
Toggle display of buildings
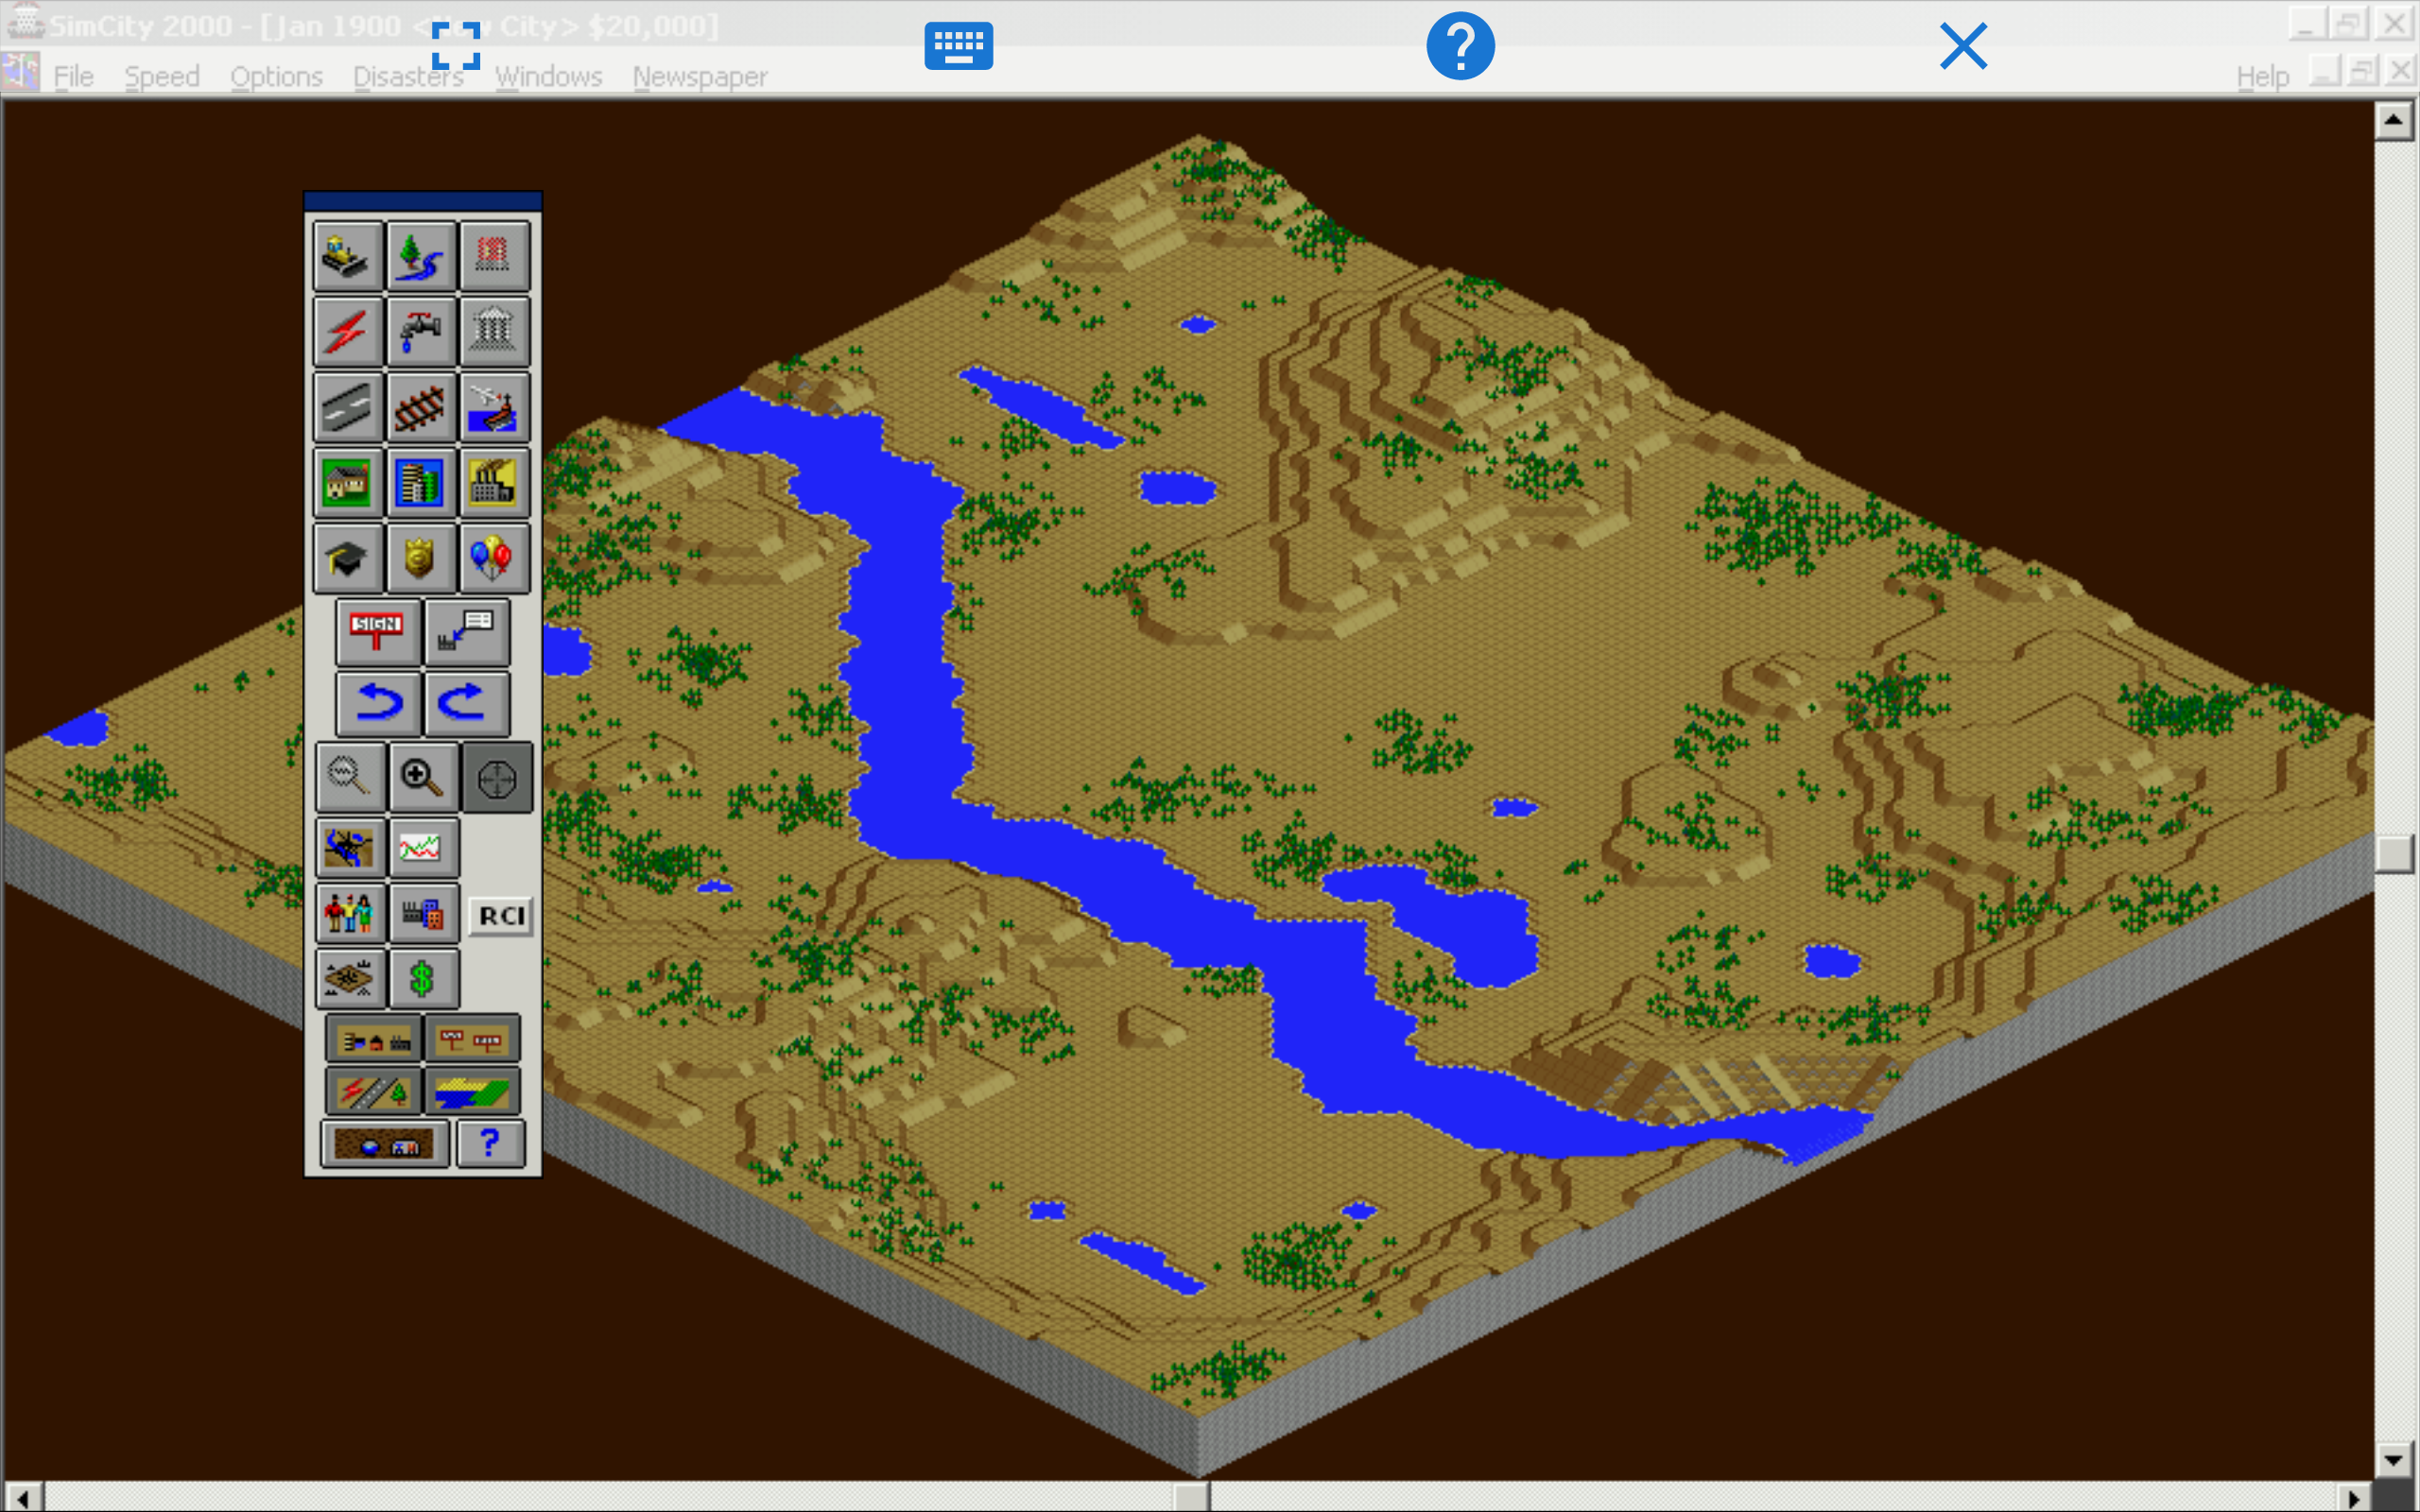coord(373,1040)
